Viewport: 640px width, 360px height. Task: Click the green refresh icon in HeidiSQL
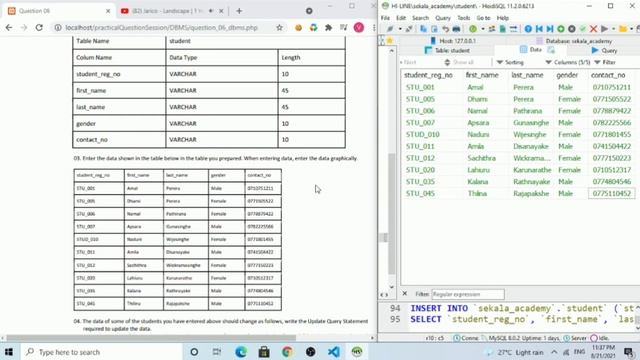pyautogui.click(x=473, y=29)
